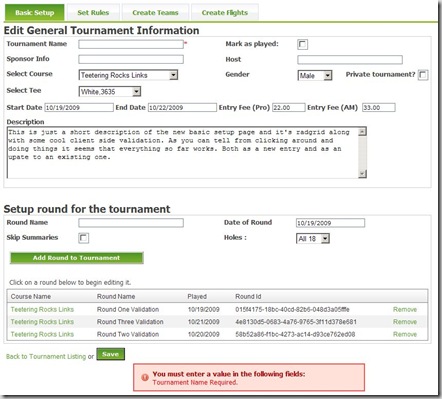Expand the Holes dropdown

[x=313, y=239]
